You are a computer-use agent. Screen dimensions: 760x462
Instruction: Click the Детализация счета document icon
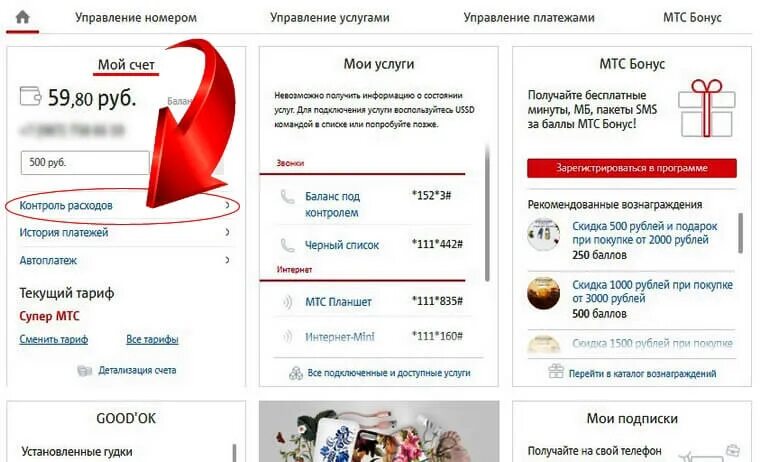pos(84,370)
